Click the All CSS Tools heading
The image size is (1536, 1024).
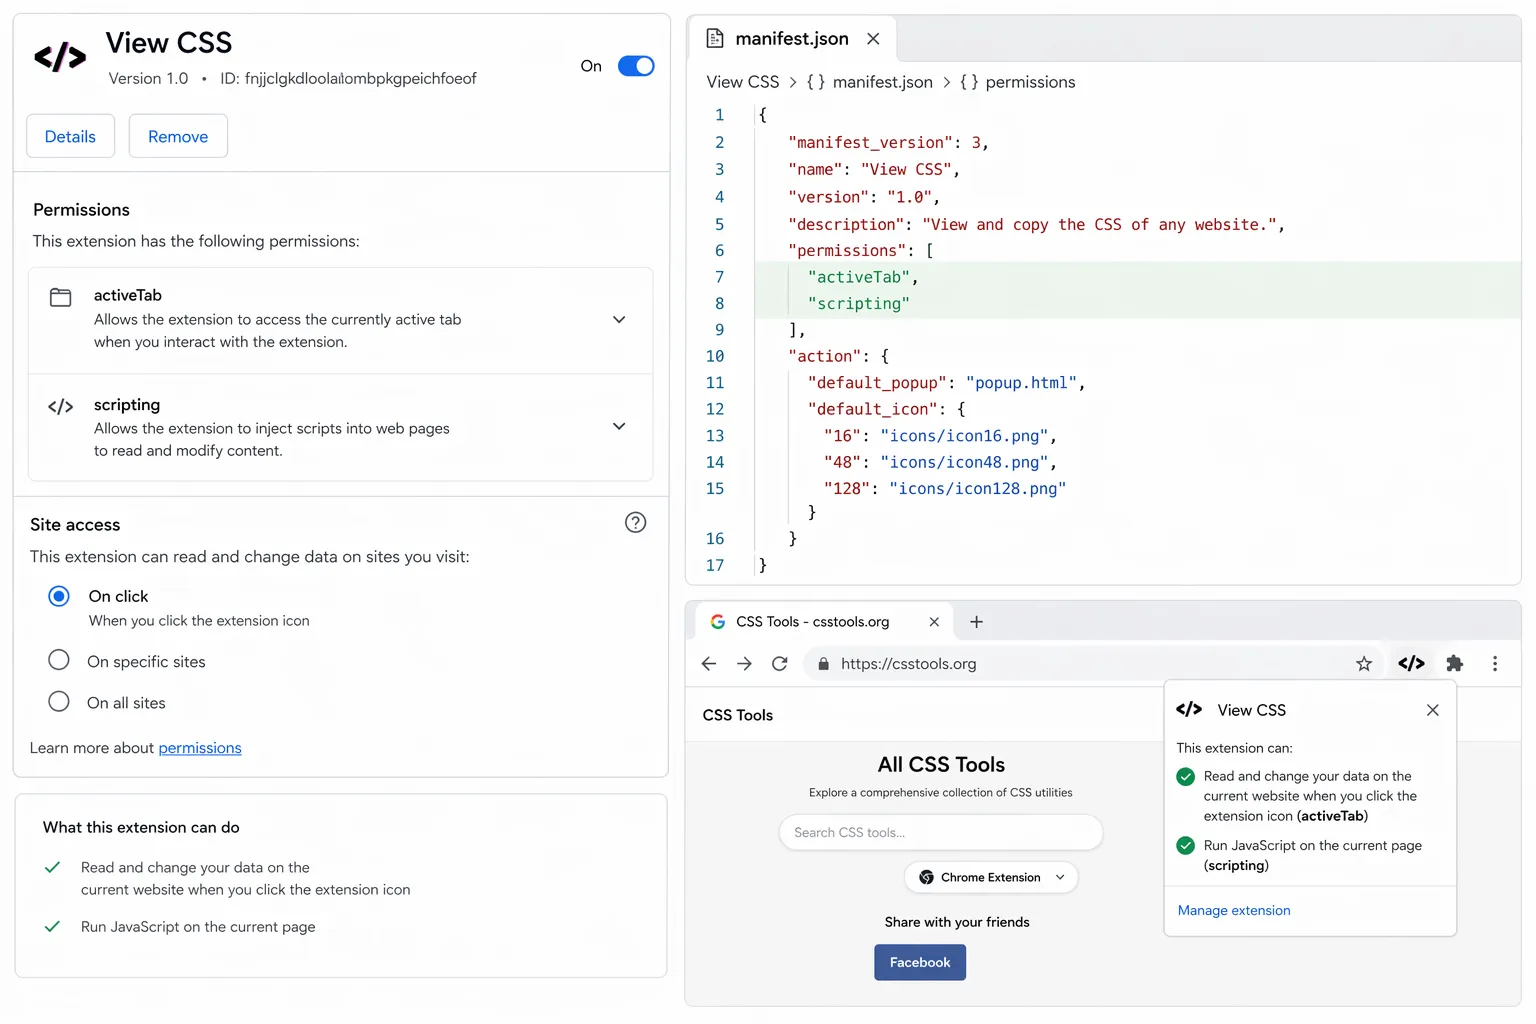click(941, 765)
